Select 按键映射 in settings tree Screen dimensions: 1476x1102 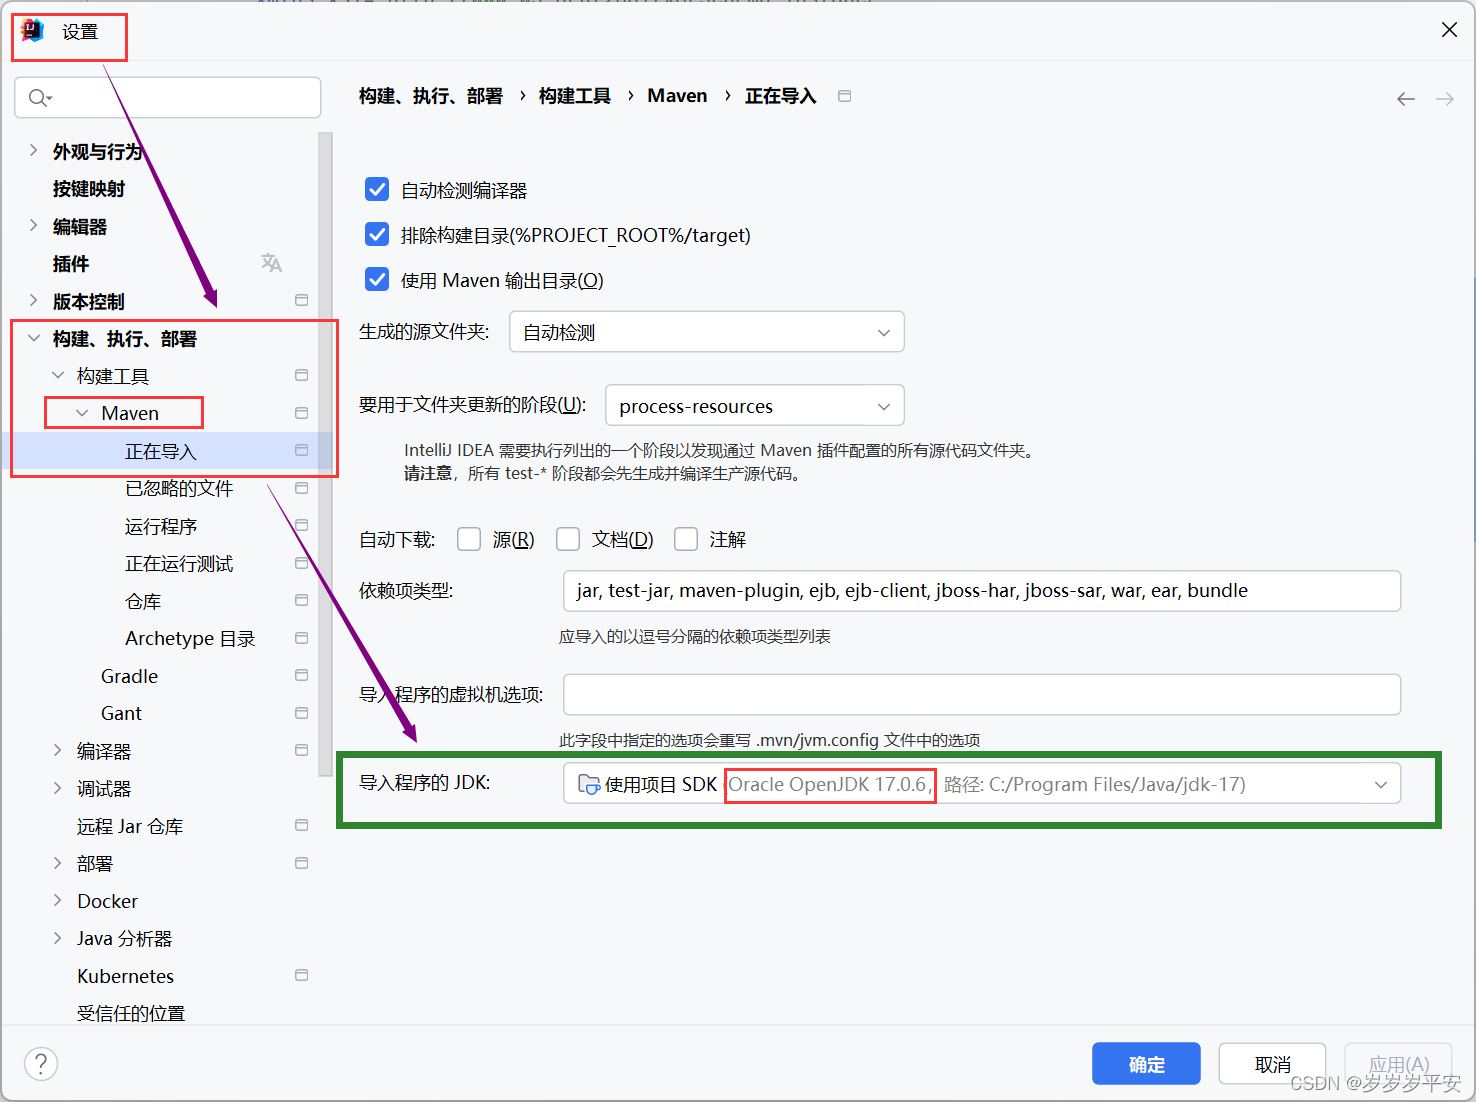tap(89, 189)
